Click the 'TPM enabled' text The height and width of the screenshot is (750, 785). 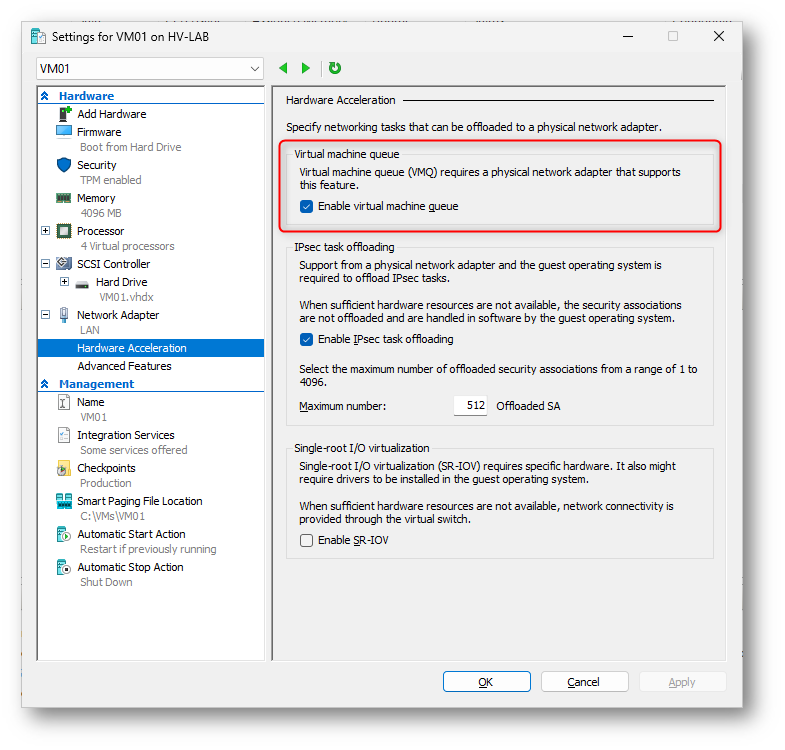[x=111, y=180]
